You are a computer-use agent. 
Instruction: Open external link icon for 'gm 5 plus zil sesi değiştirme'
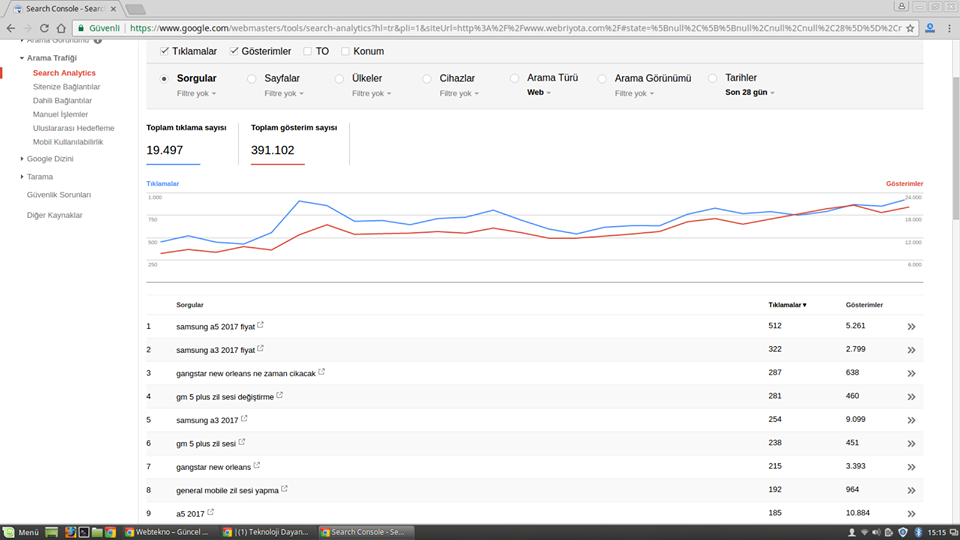click(x=279, y=396)
